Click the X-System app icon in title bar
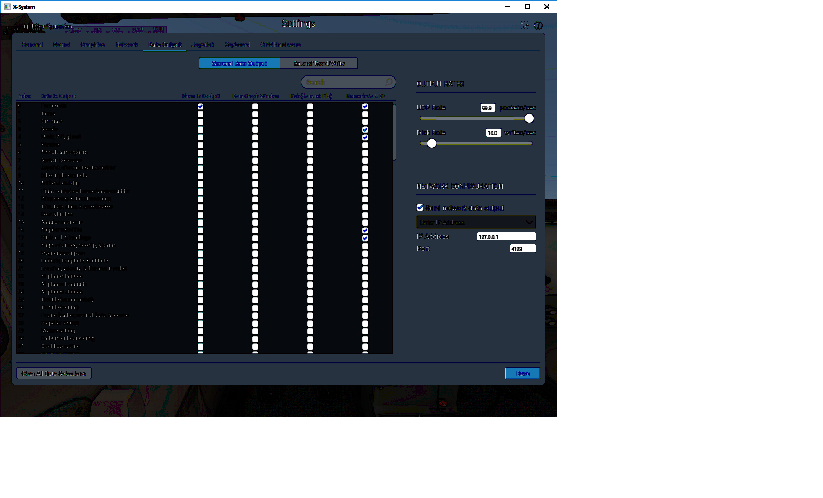 (7, 7)
